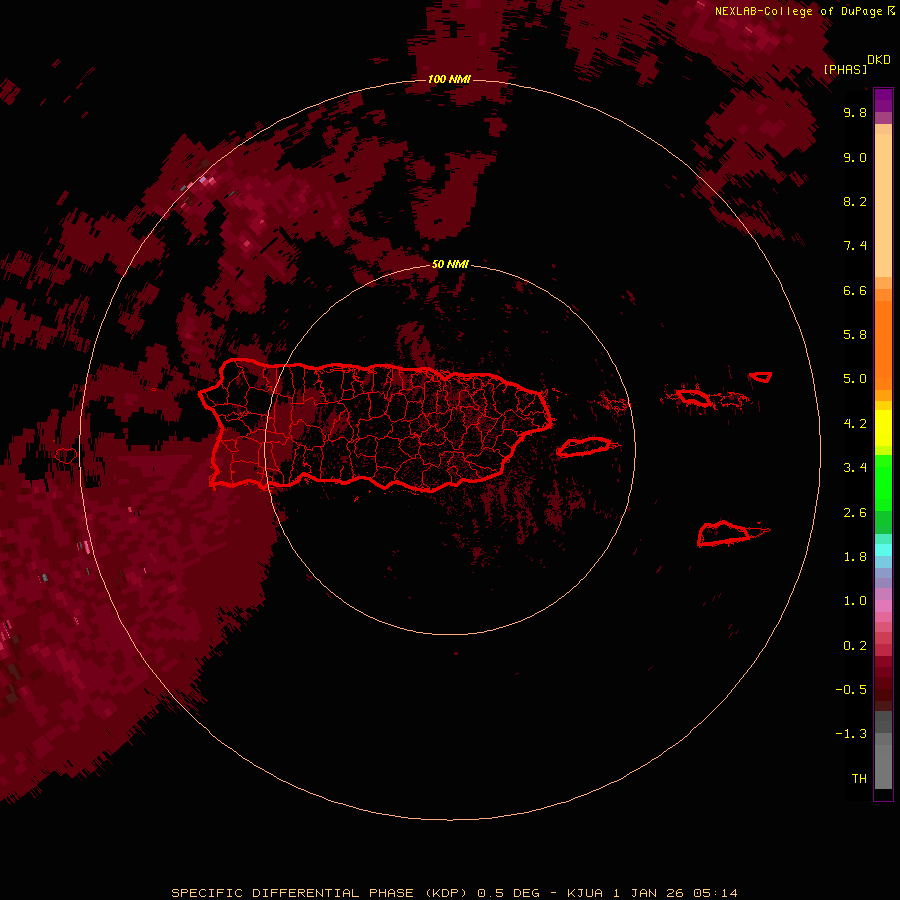
Task: Click the -0.5 color scale value
Action: click(x=851, y=690)
